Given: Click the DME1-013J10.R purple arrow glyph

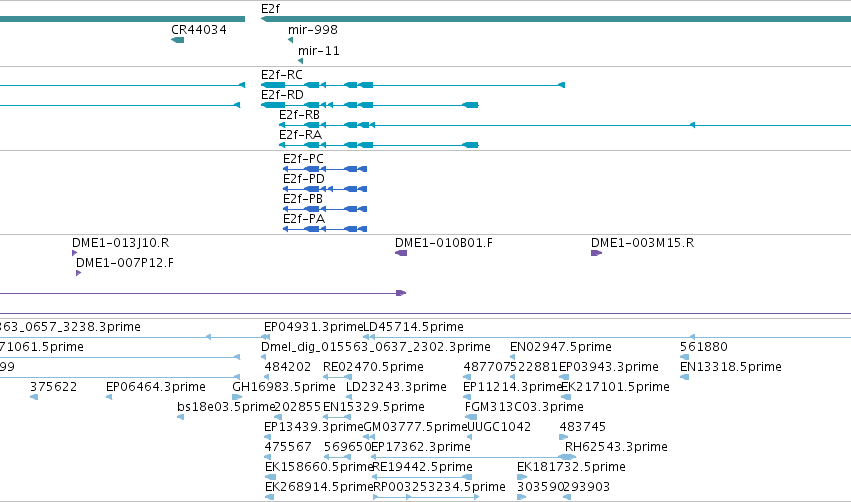Looking at the screenshot, I should click(74, 253).
